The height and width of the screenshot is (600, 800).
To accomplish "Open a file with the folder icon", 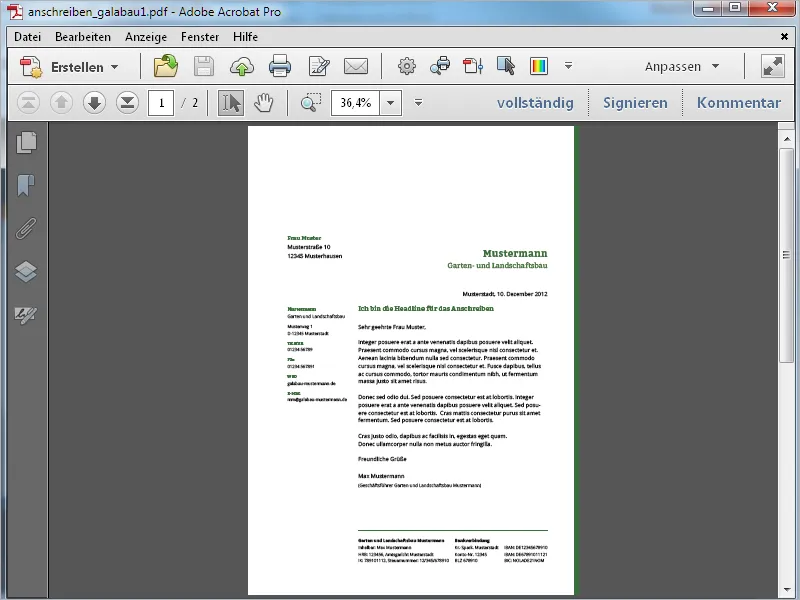I will click(166, 66).
